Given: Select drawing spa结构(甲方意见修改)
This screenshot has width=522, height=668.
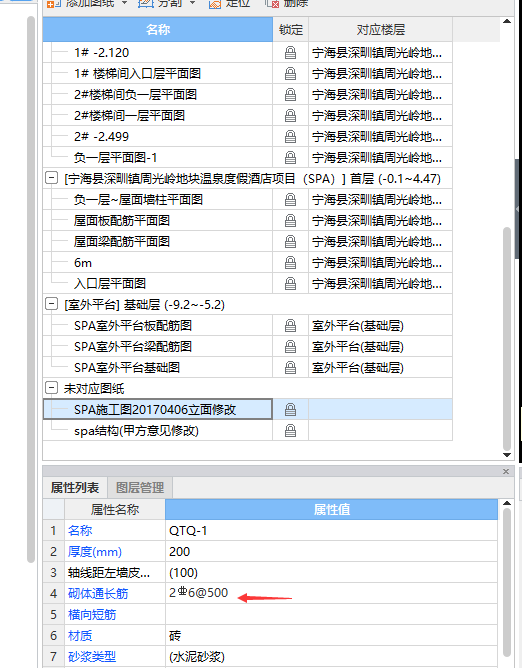Looking at the screenshot, I should (136, 431).
